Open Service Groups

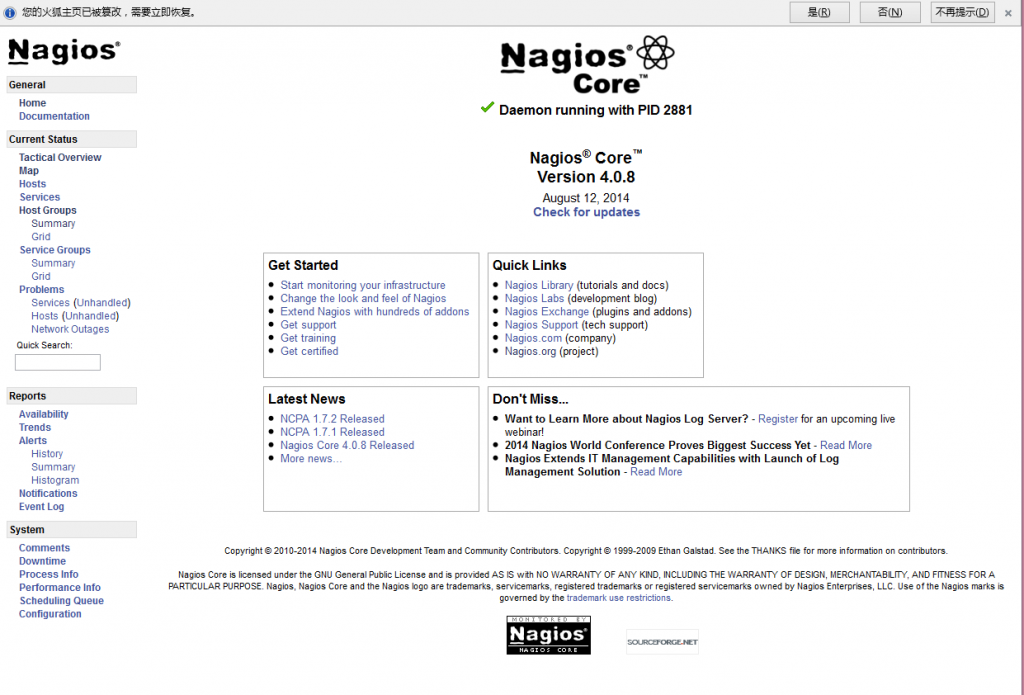coord(55,250)
